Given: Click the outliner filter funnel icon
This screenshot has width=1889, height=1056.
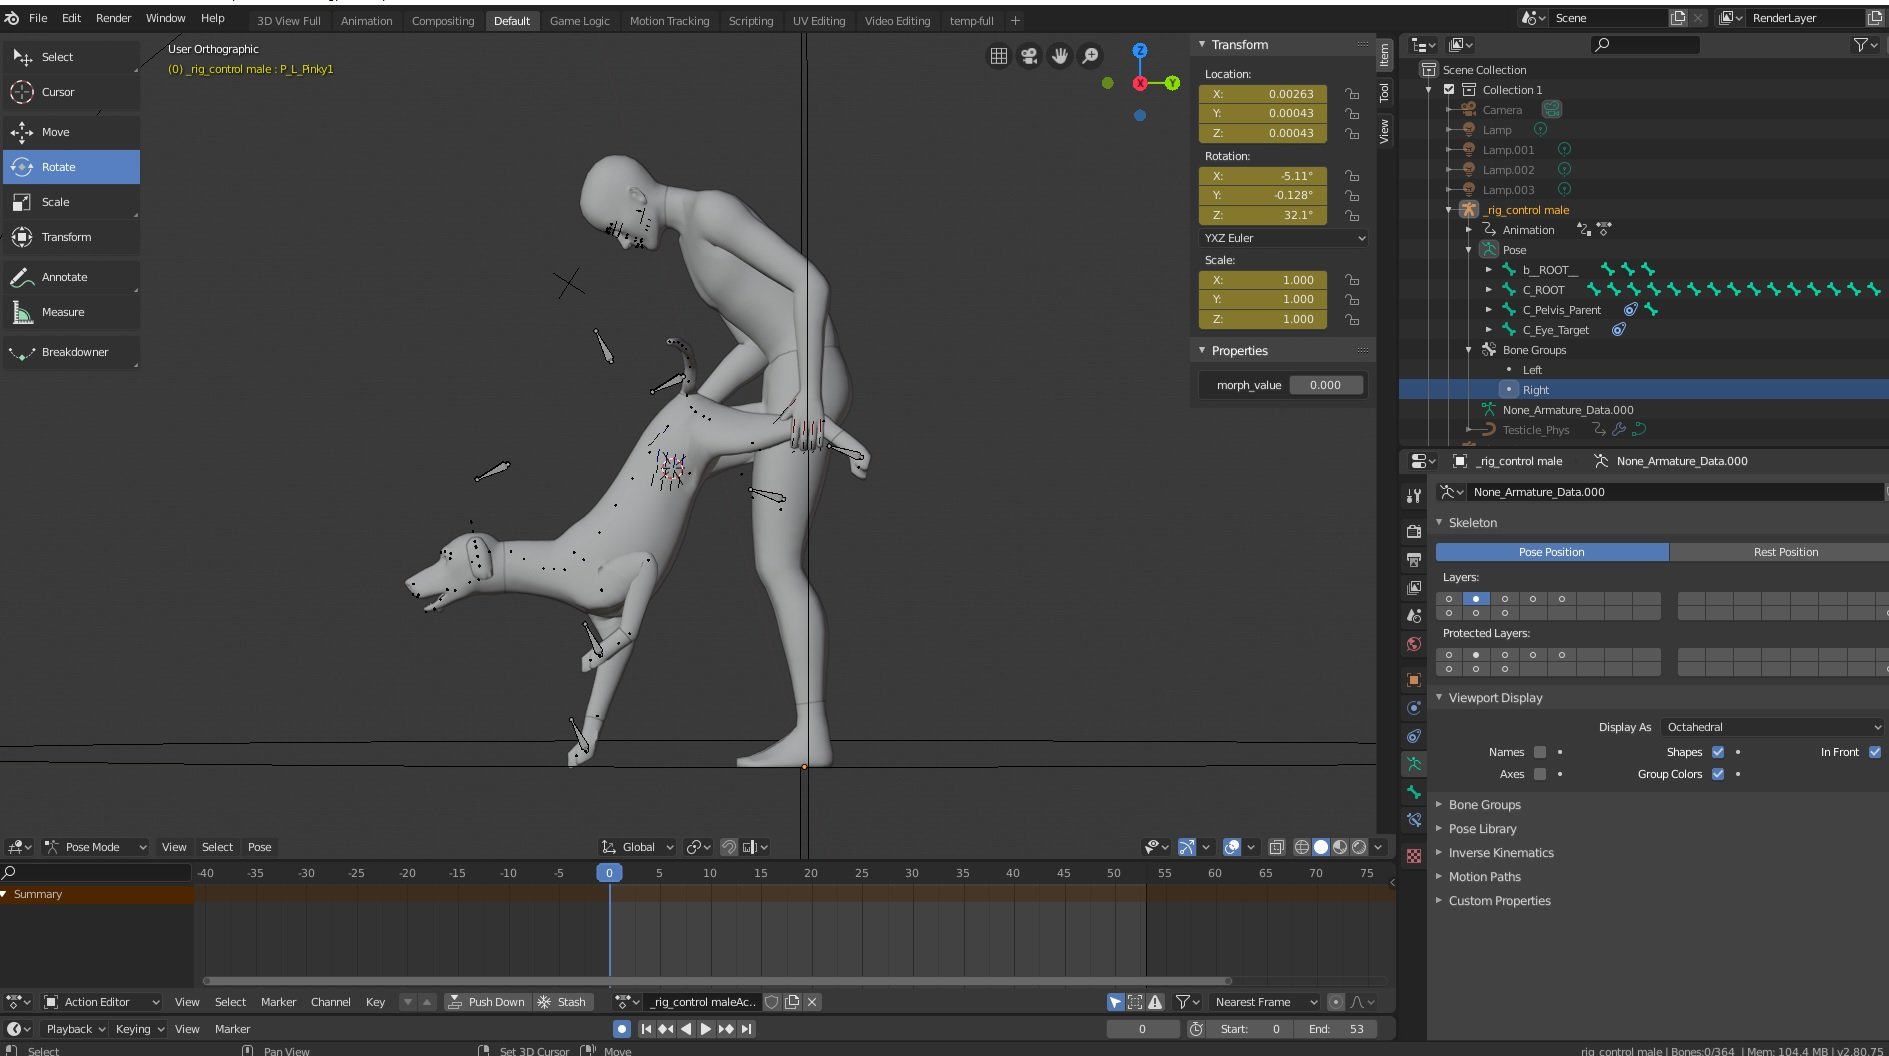Looking at the screenshot, I should pyautogui.click(x=1865, y=45).
